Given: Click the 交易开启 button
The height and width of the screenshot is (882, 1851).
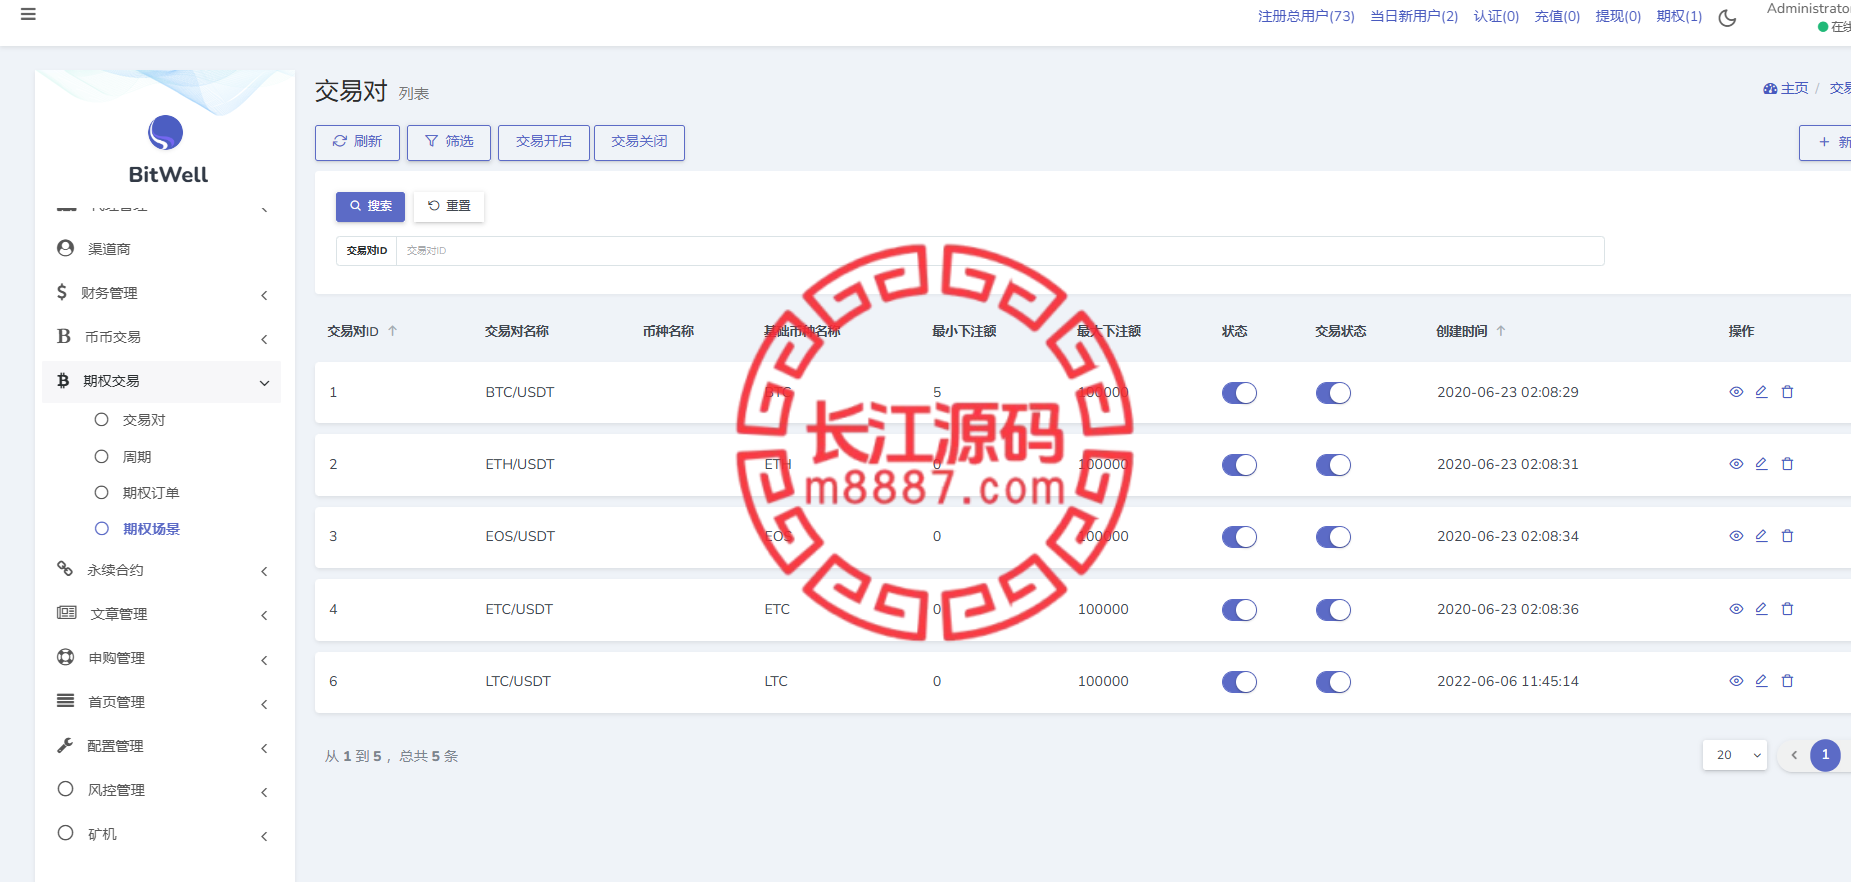Looking at the screenshot, I should [x=544, y=142].
